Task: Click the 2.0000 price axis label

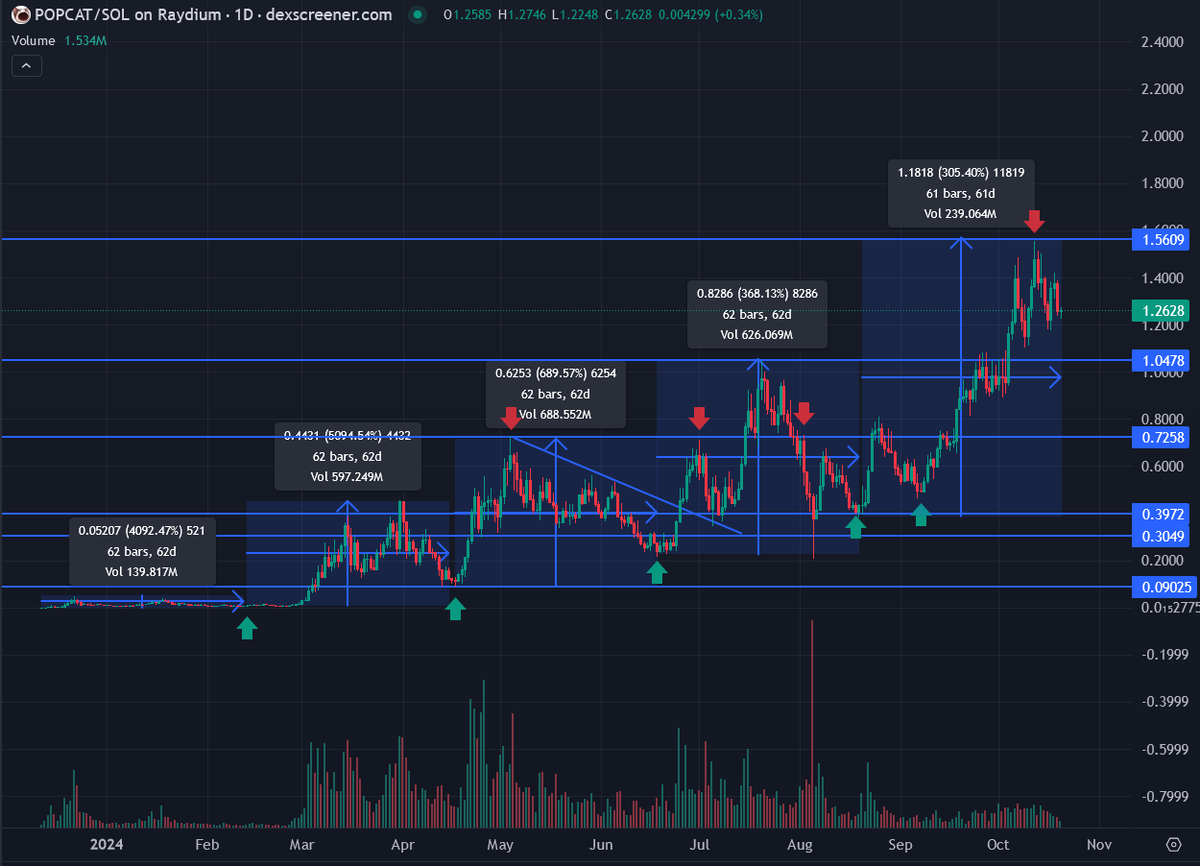Action: 1160,137
